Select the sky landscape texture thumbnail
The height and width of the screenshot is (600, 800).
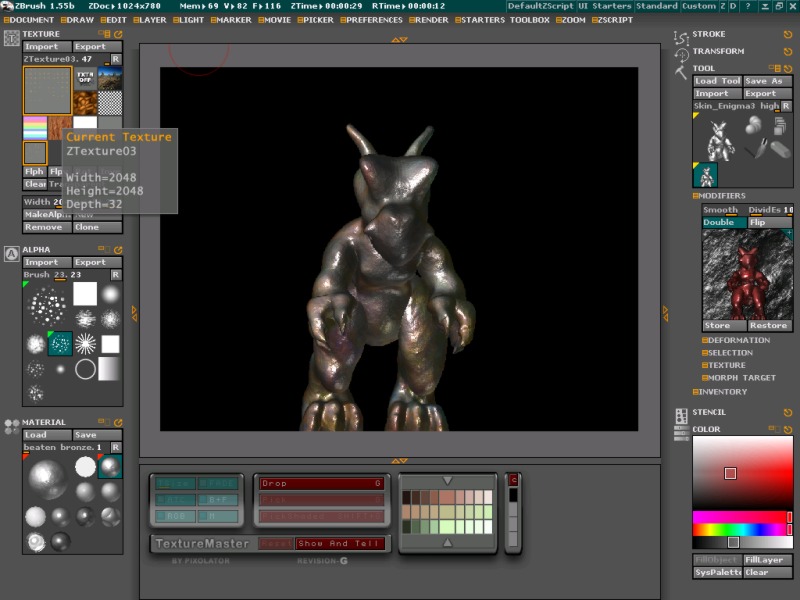[x=110, y=78]
